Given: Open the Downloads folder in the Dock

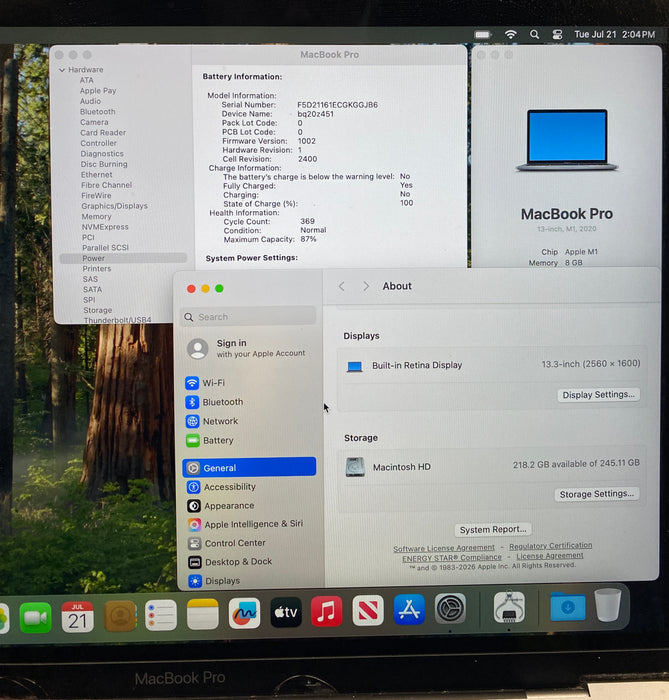Looking at the screenshot, I should [x=568, y=606].
